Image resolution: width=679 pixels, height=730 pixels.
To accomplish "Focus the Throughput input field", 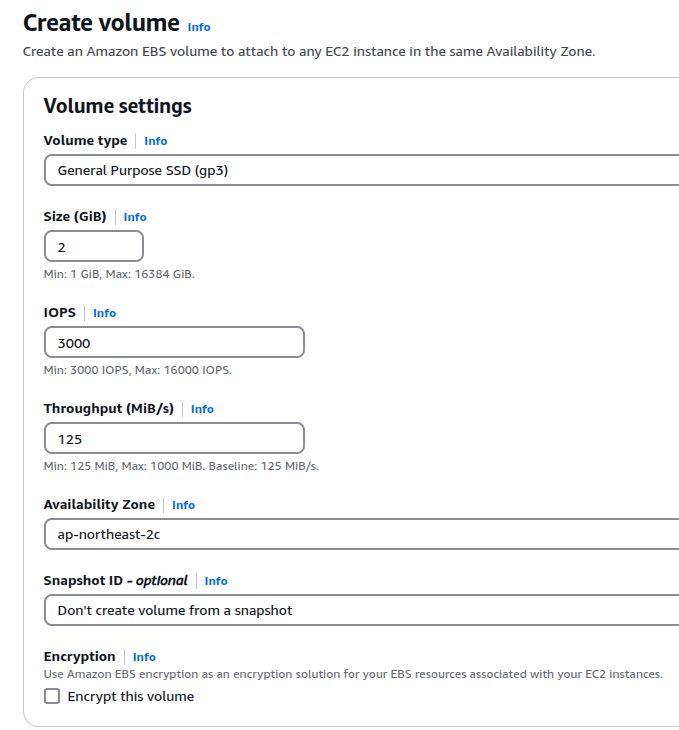I will tap(174, 438).
